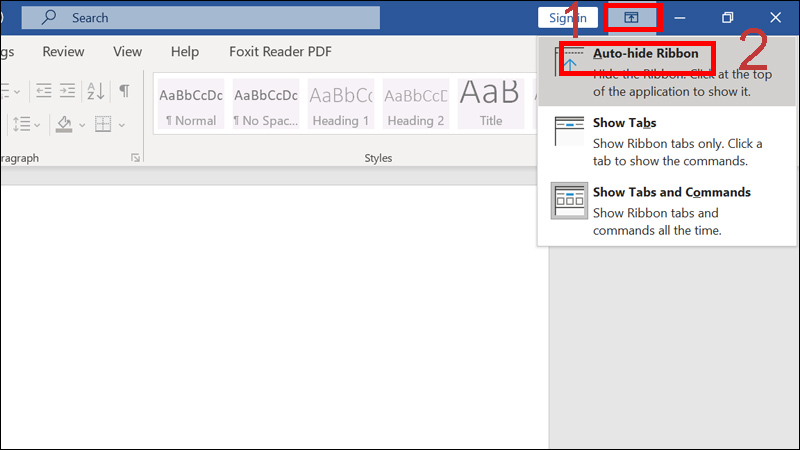Open the Review ribbon tab
The width and height of the screenshot is (800, 450).
click(x=63, y=52)
